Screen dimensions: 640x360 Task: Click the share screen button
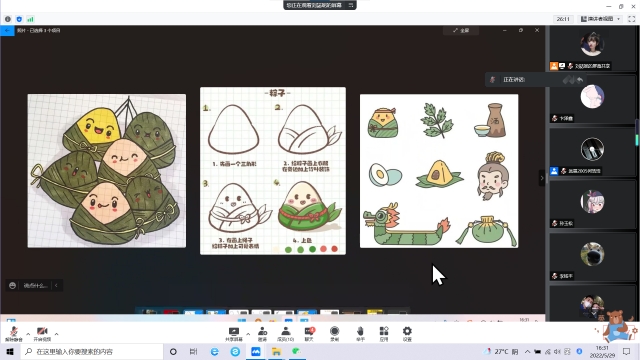234,334
